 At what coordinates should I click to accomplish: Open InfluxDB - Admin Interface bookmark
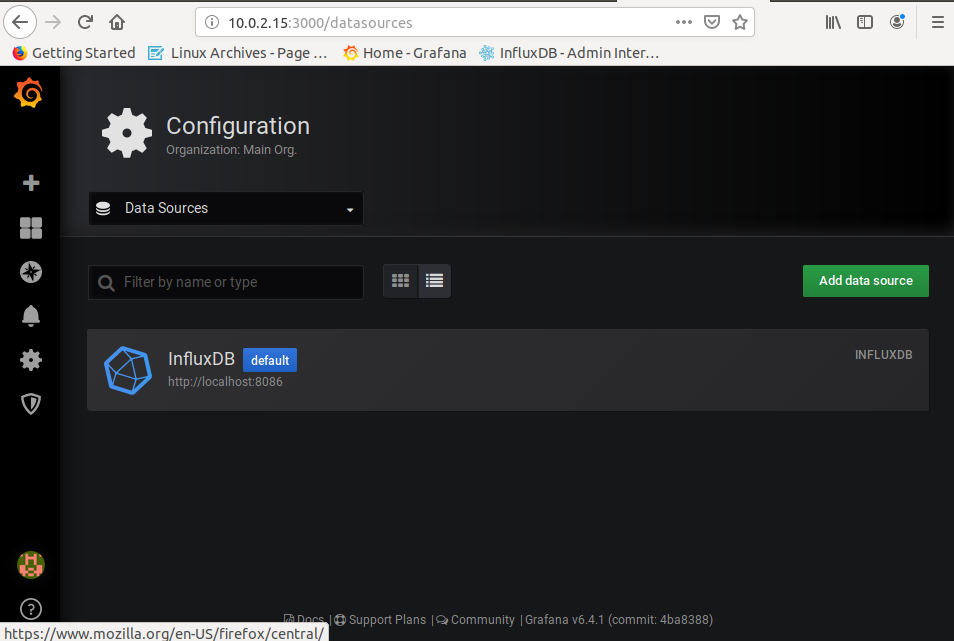click(x=569, y=53)
